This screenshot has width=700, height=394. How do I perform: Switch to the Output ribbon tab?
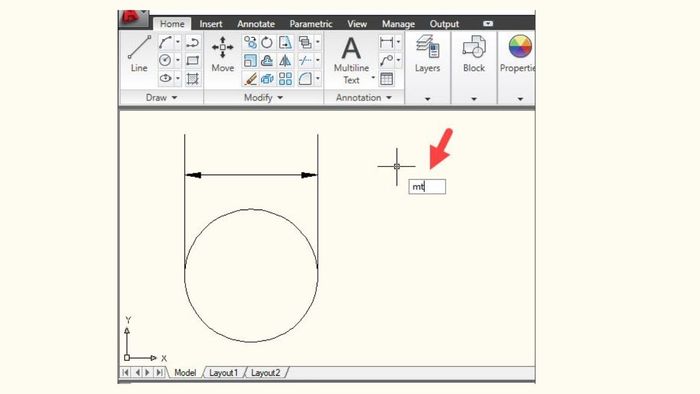tap(444, 24)
